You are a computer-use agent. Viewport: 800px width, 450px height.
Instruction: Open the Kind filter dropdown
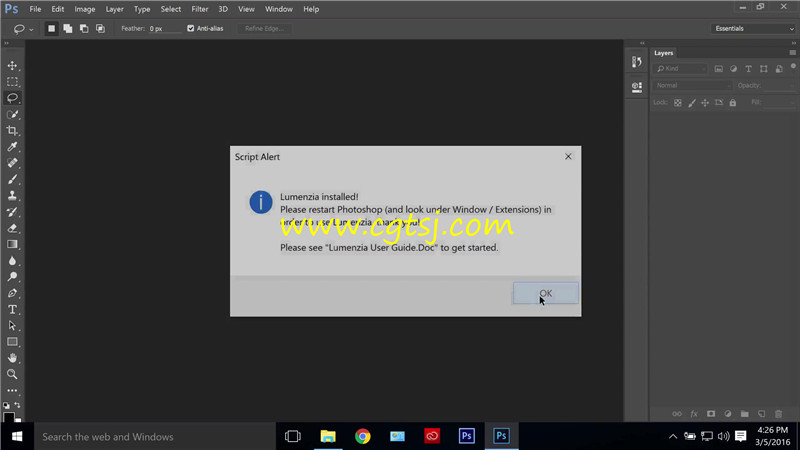(680, 69)
